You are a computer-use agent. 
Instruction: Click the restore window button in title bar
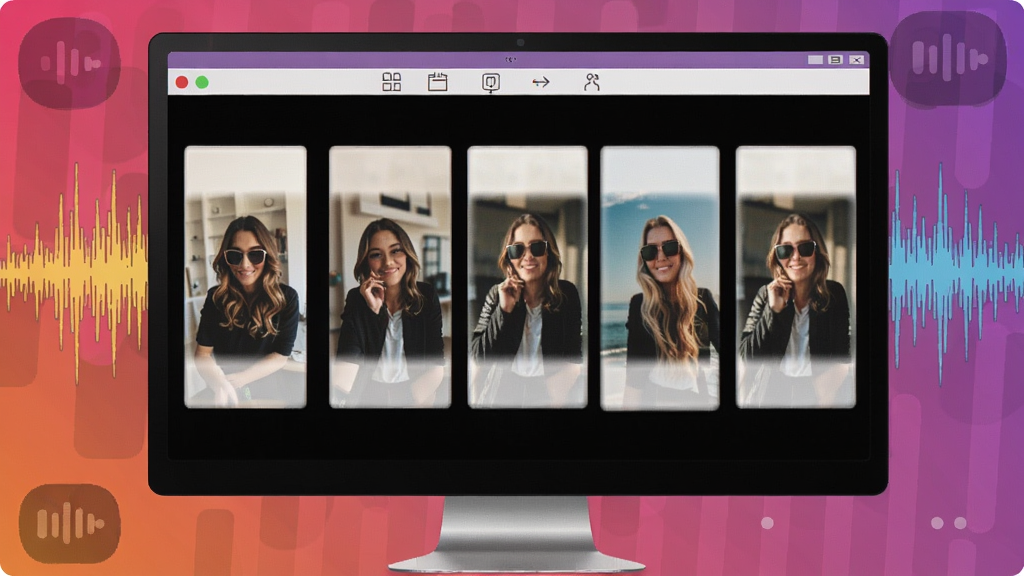[x=835, y=60]
